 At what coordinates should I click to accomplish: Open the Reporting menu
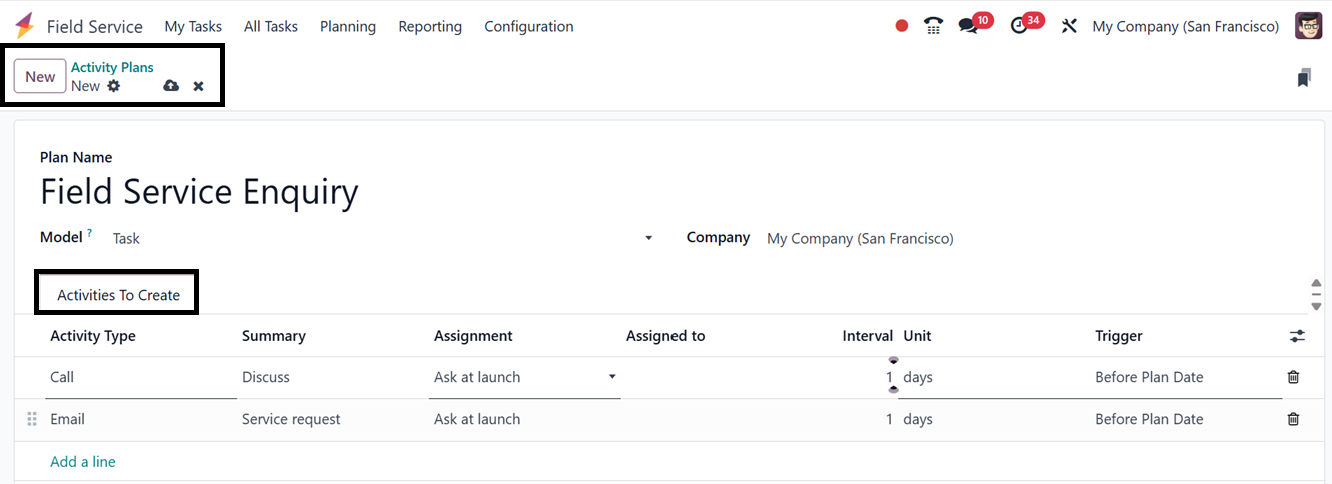tap(430, 26)
